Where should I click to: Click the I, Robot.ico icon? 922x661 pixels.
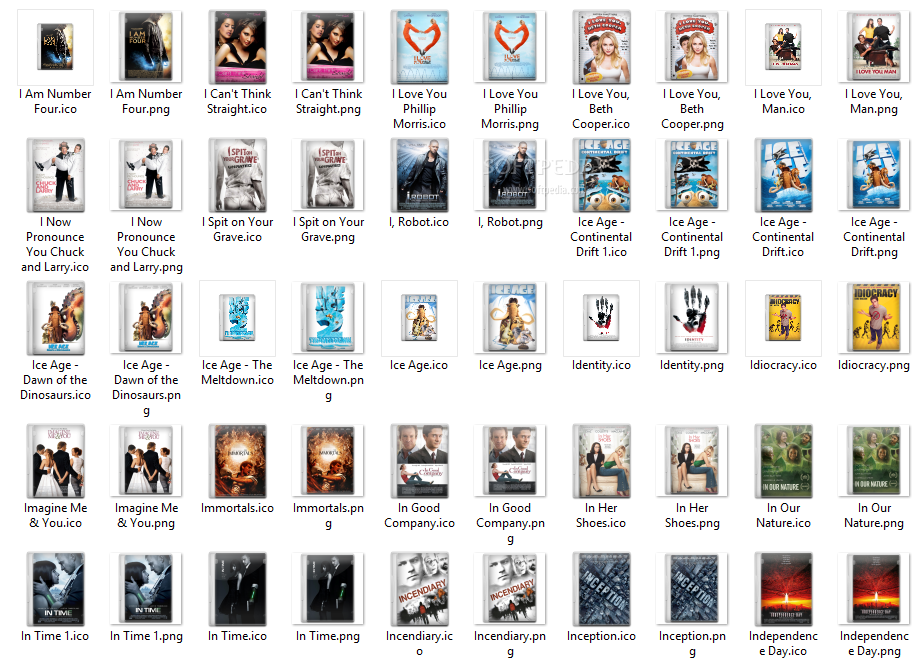pos(420,175)
